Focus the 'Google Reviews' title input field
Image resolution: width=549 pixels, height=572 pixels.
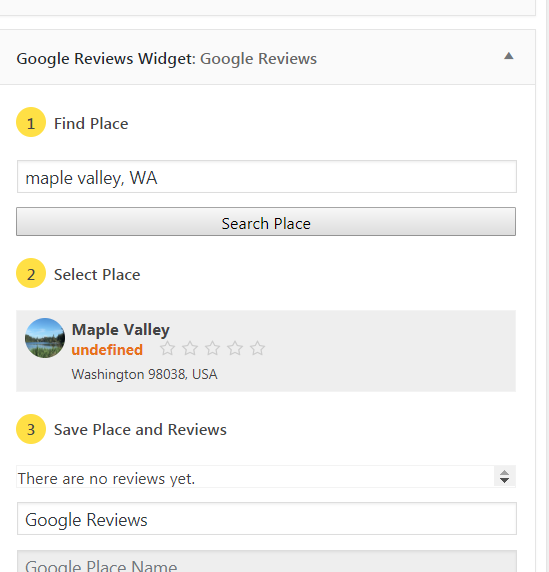pyautogui.click(x=267, y=519)
